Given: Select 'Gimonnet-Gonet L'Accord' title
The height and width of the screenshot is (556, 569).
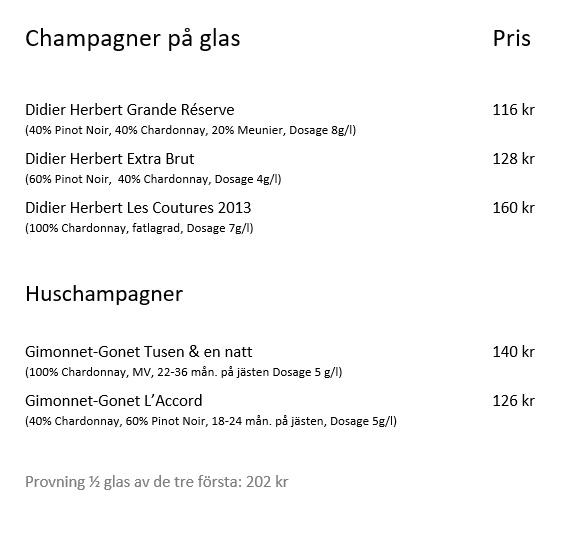Looking at the screenshot, I should [x=114, y=401].
